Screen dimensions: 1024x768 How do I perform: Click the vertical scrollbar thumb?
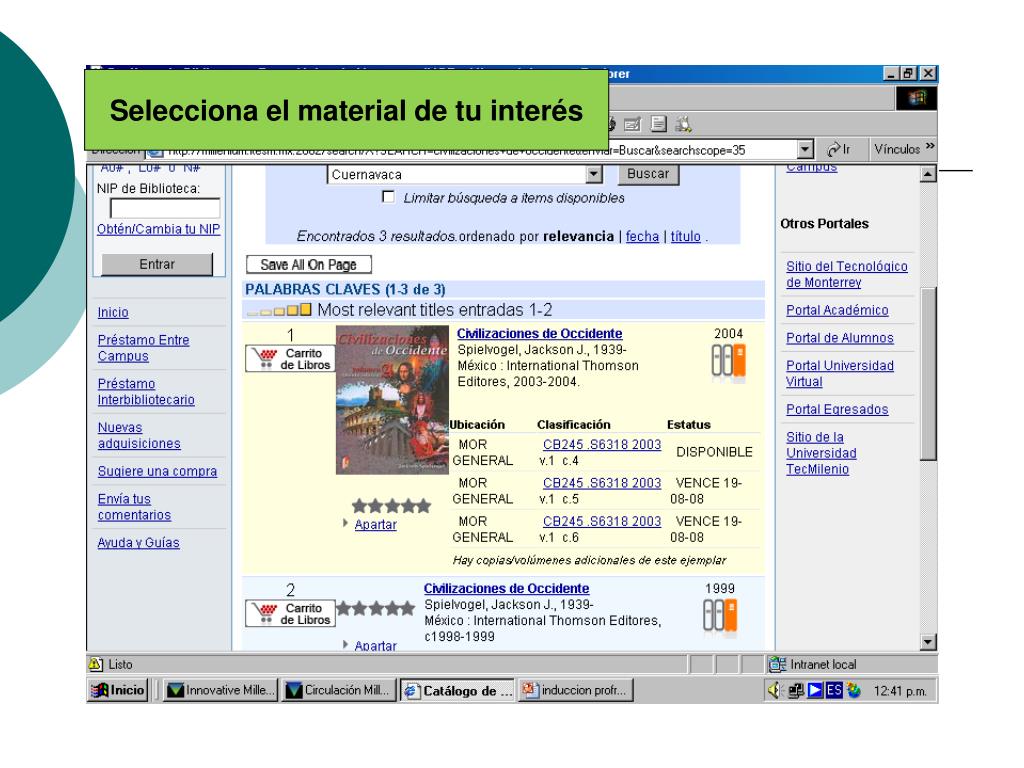(x=928, y=374)
